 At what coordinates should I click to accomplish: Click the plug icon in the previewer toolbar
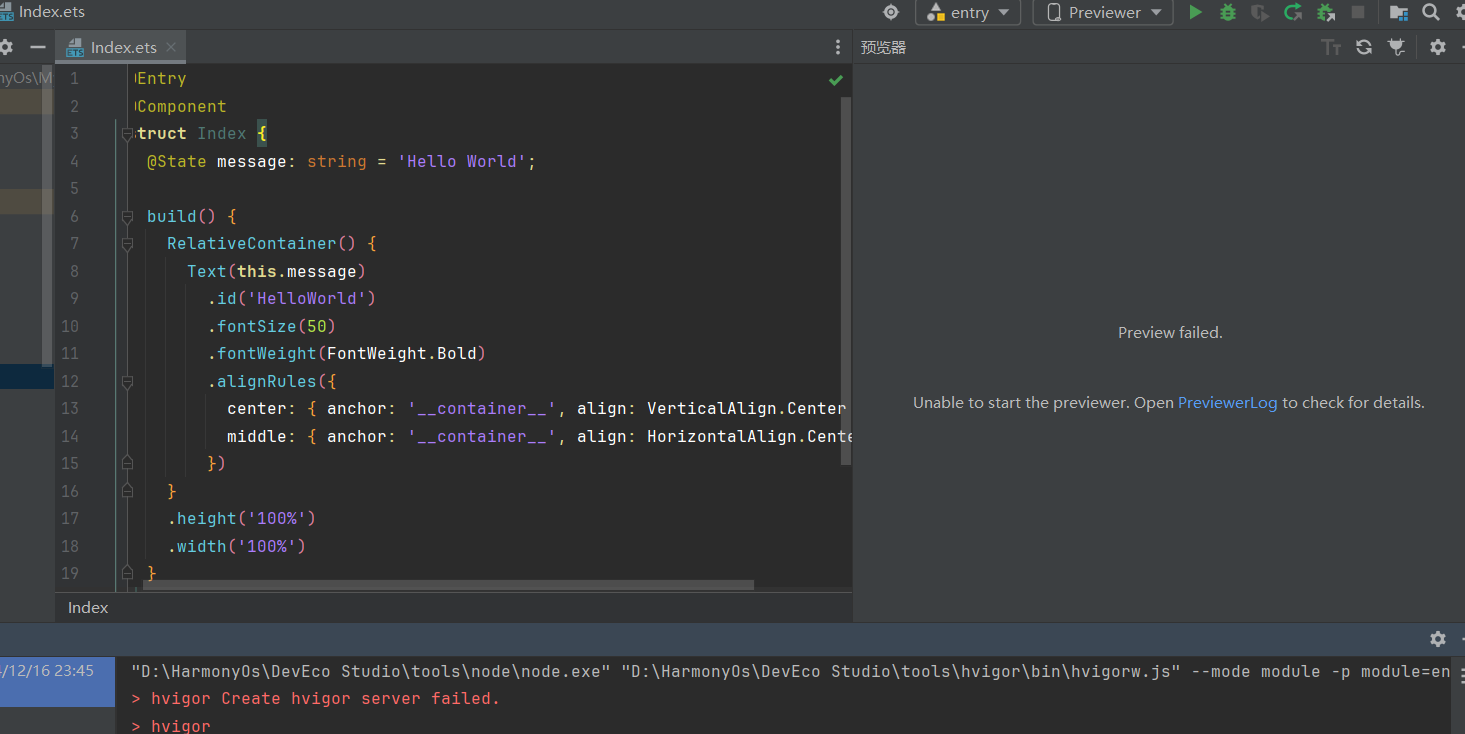pos(1397,47)
